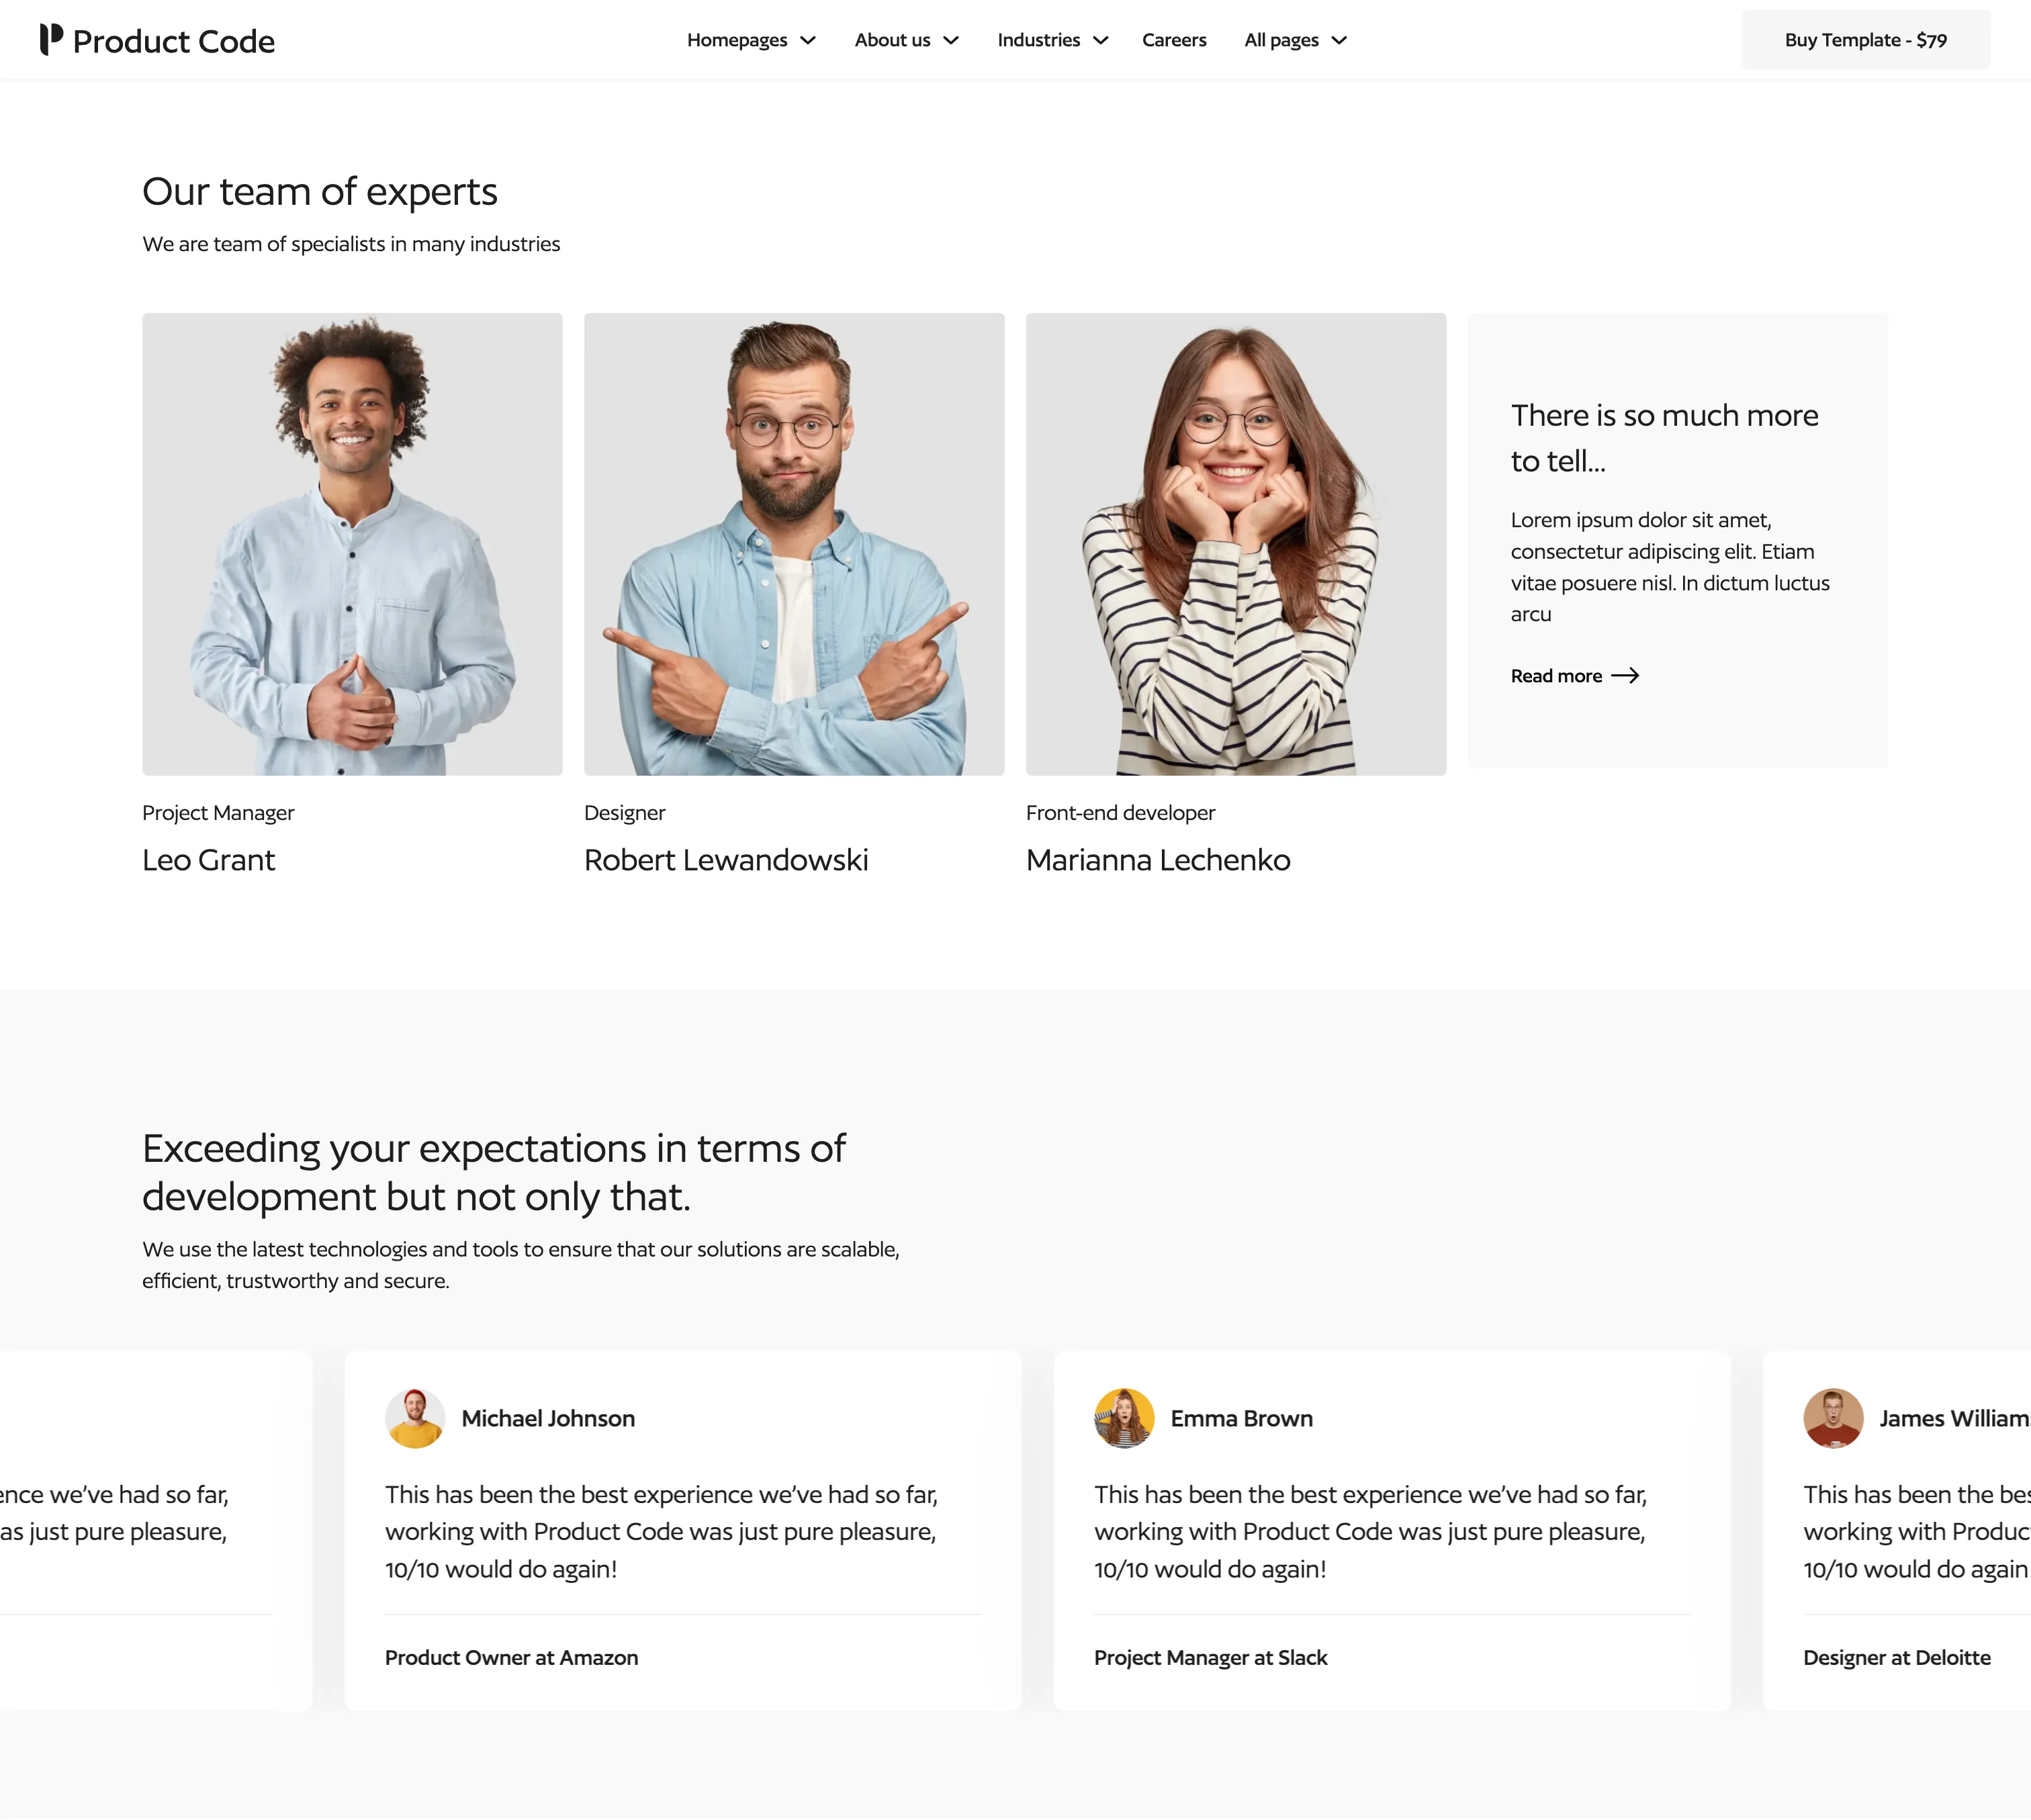Screen dimensions: 2031x1820
Task: Click the Product Code logo icon
Action: (51, 39)
